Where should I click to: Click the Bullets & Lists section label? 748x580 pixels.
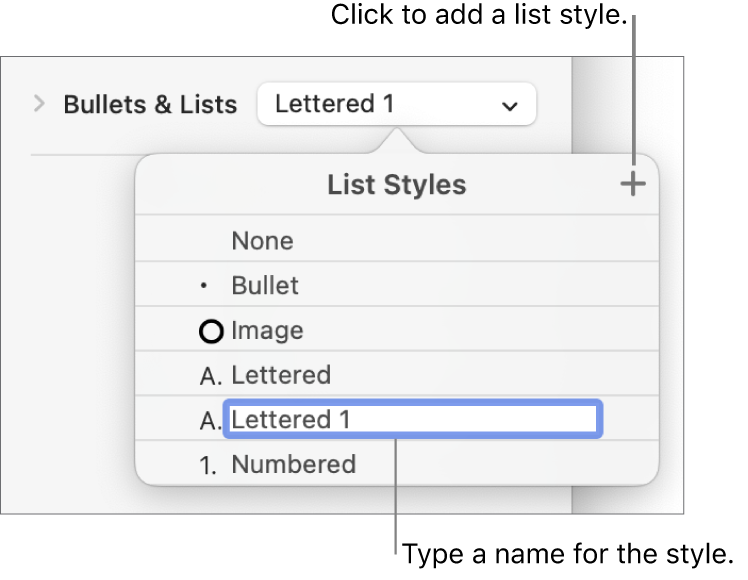(150, 104)
